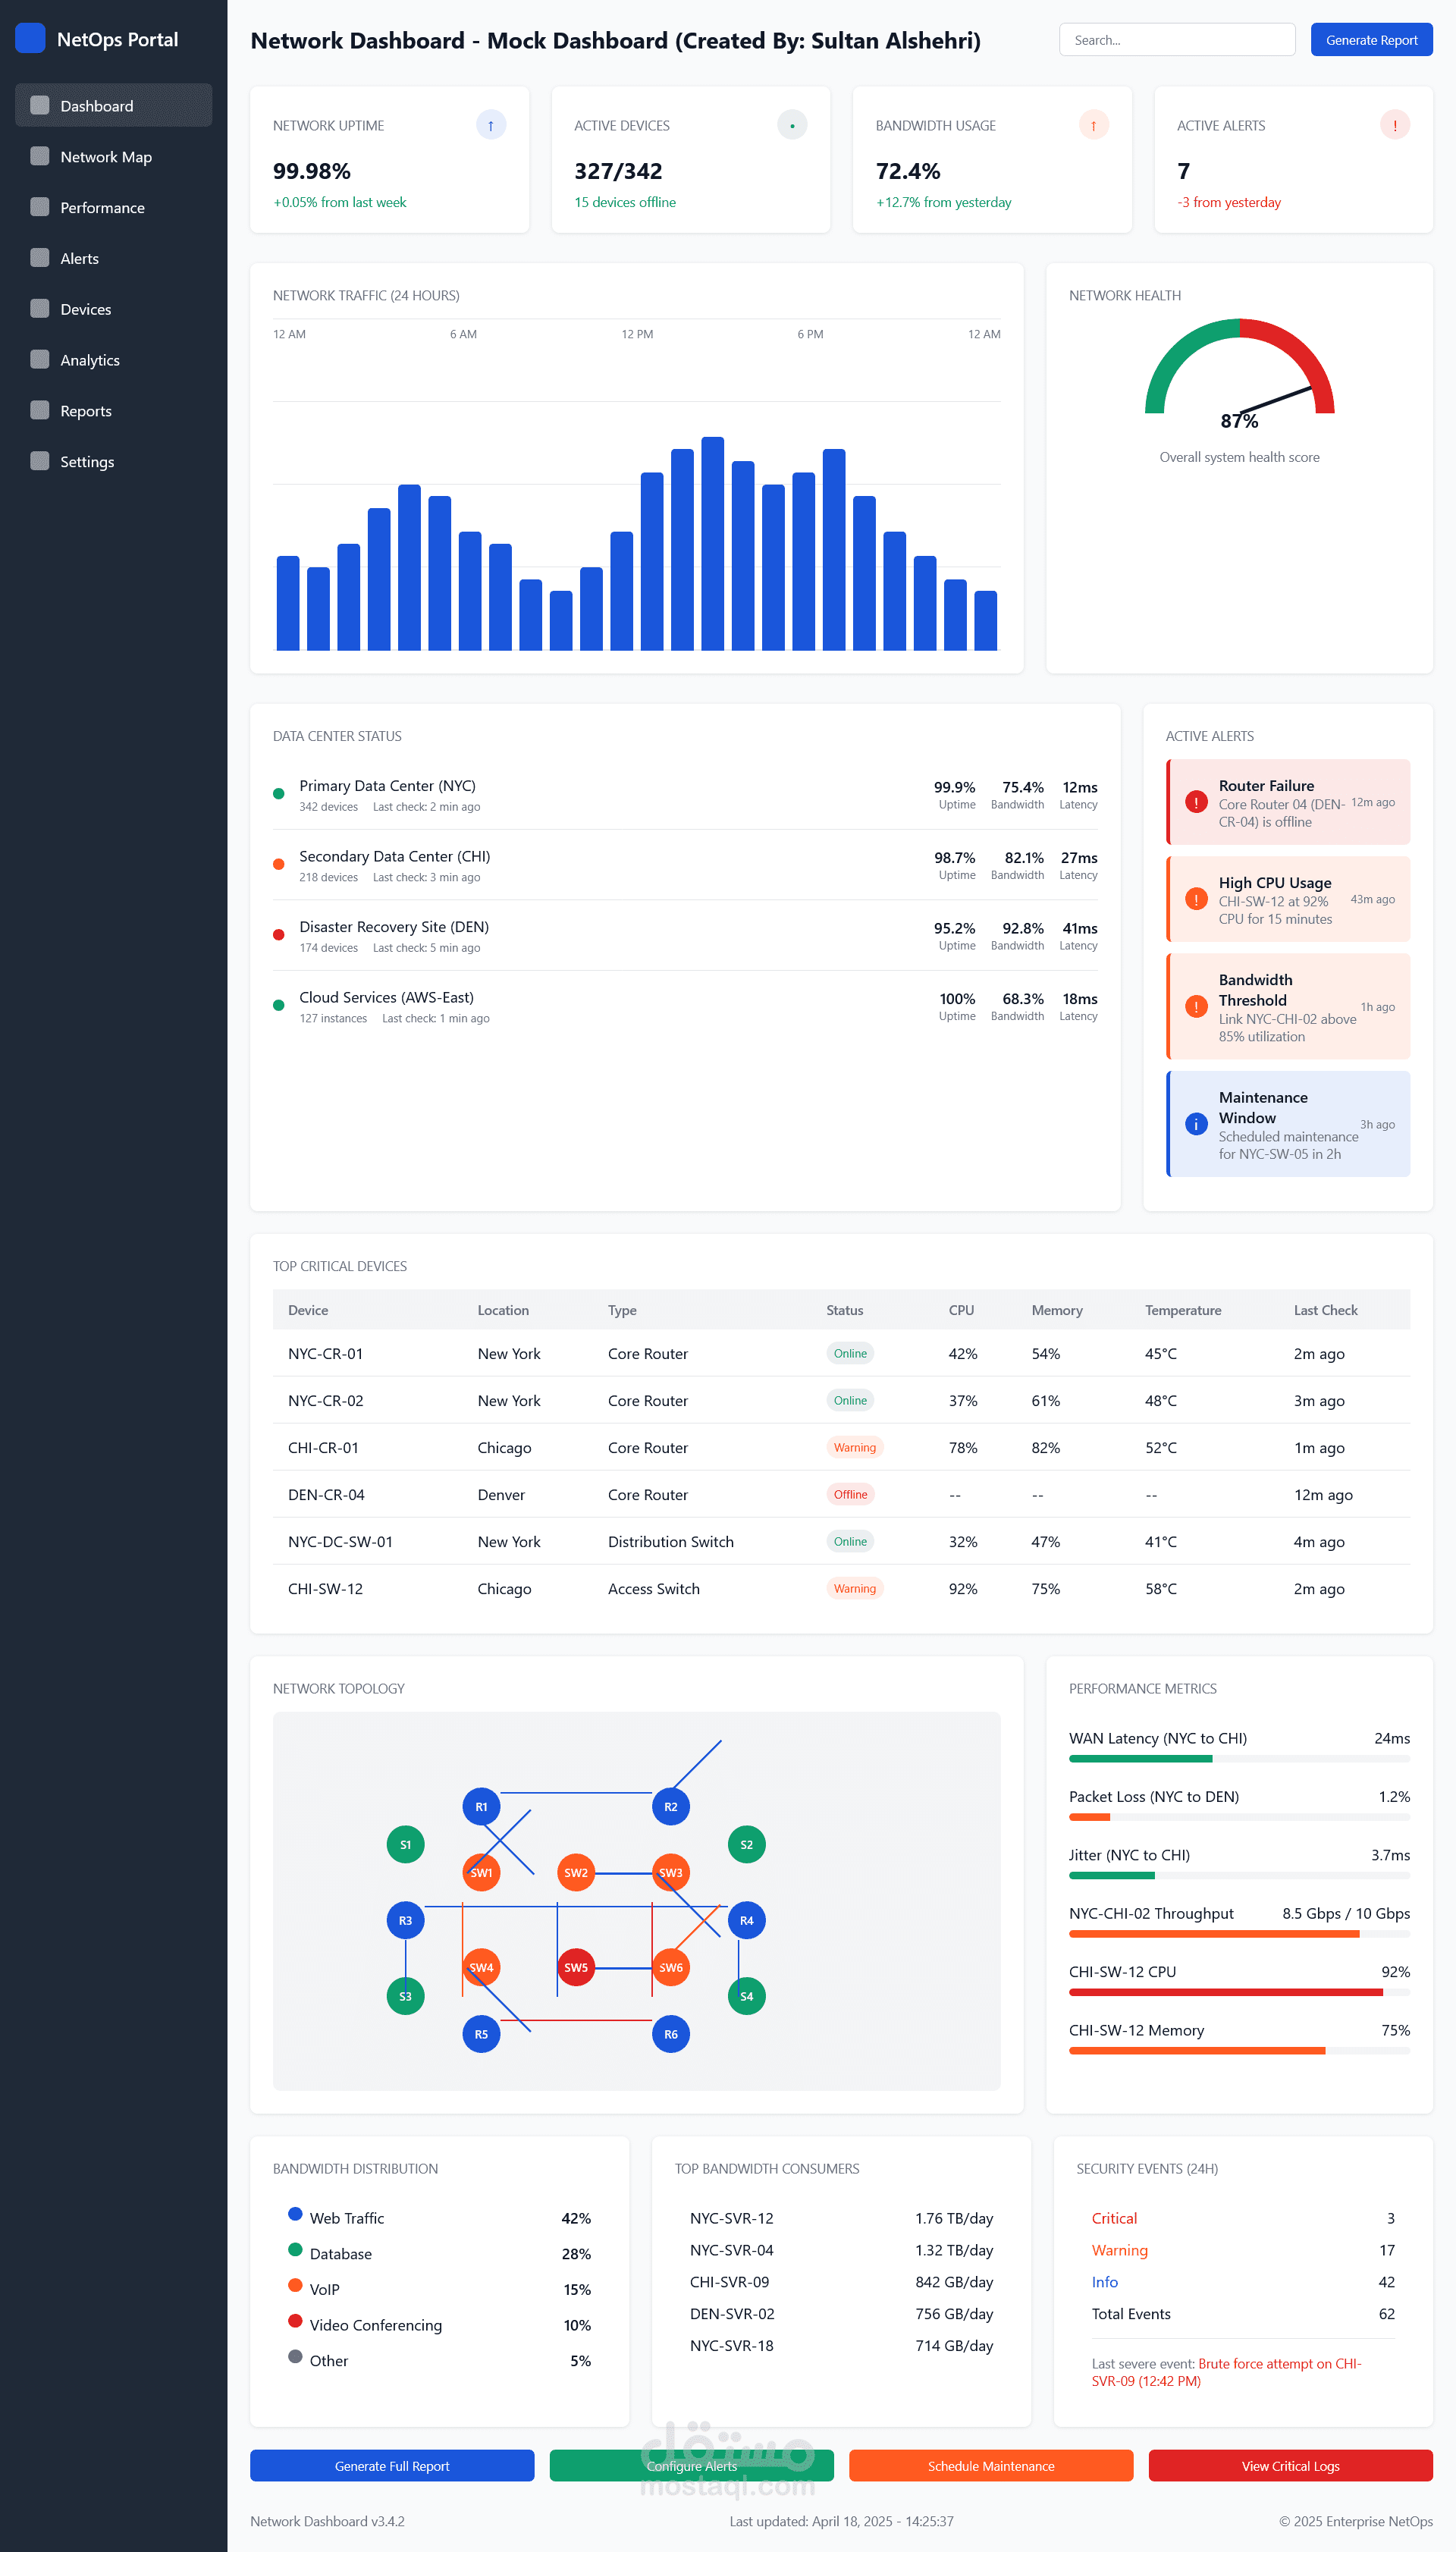Click the Offline status badge for DEN-CR-04

click(850, 1494)
